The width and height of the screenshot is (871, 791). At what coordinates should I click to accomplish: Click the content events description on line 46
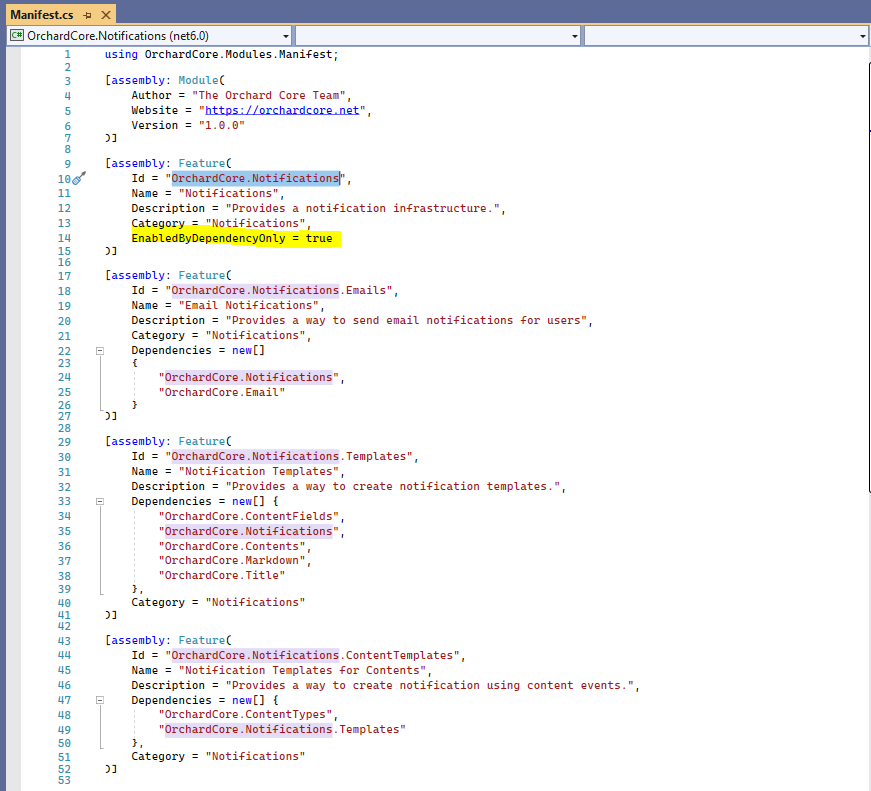pos(429,685)
